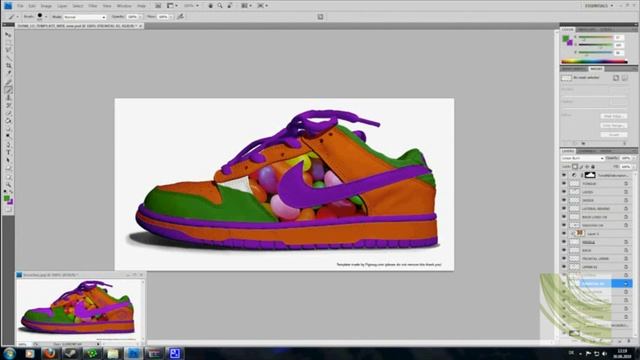Toggle lock all for layer
This screenshot has width=640, height=360.
tap(593, 167)
